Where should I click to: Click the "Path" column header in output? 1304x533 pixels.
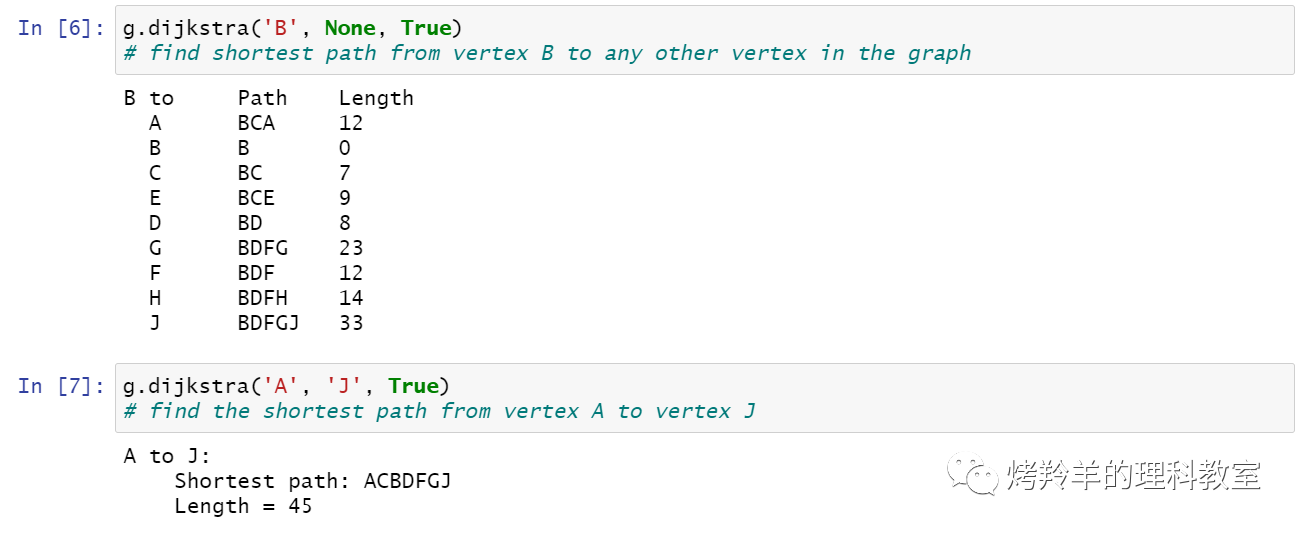(262, 98)
